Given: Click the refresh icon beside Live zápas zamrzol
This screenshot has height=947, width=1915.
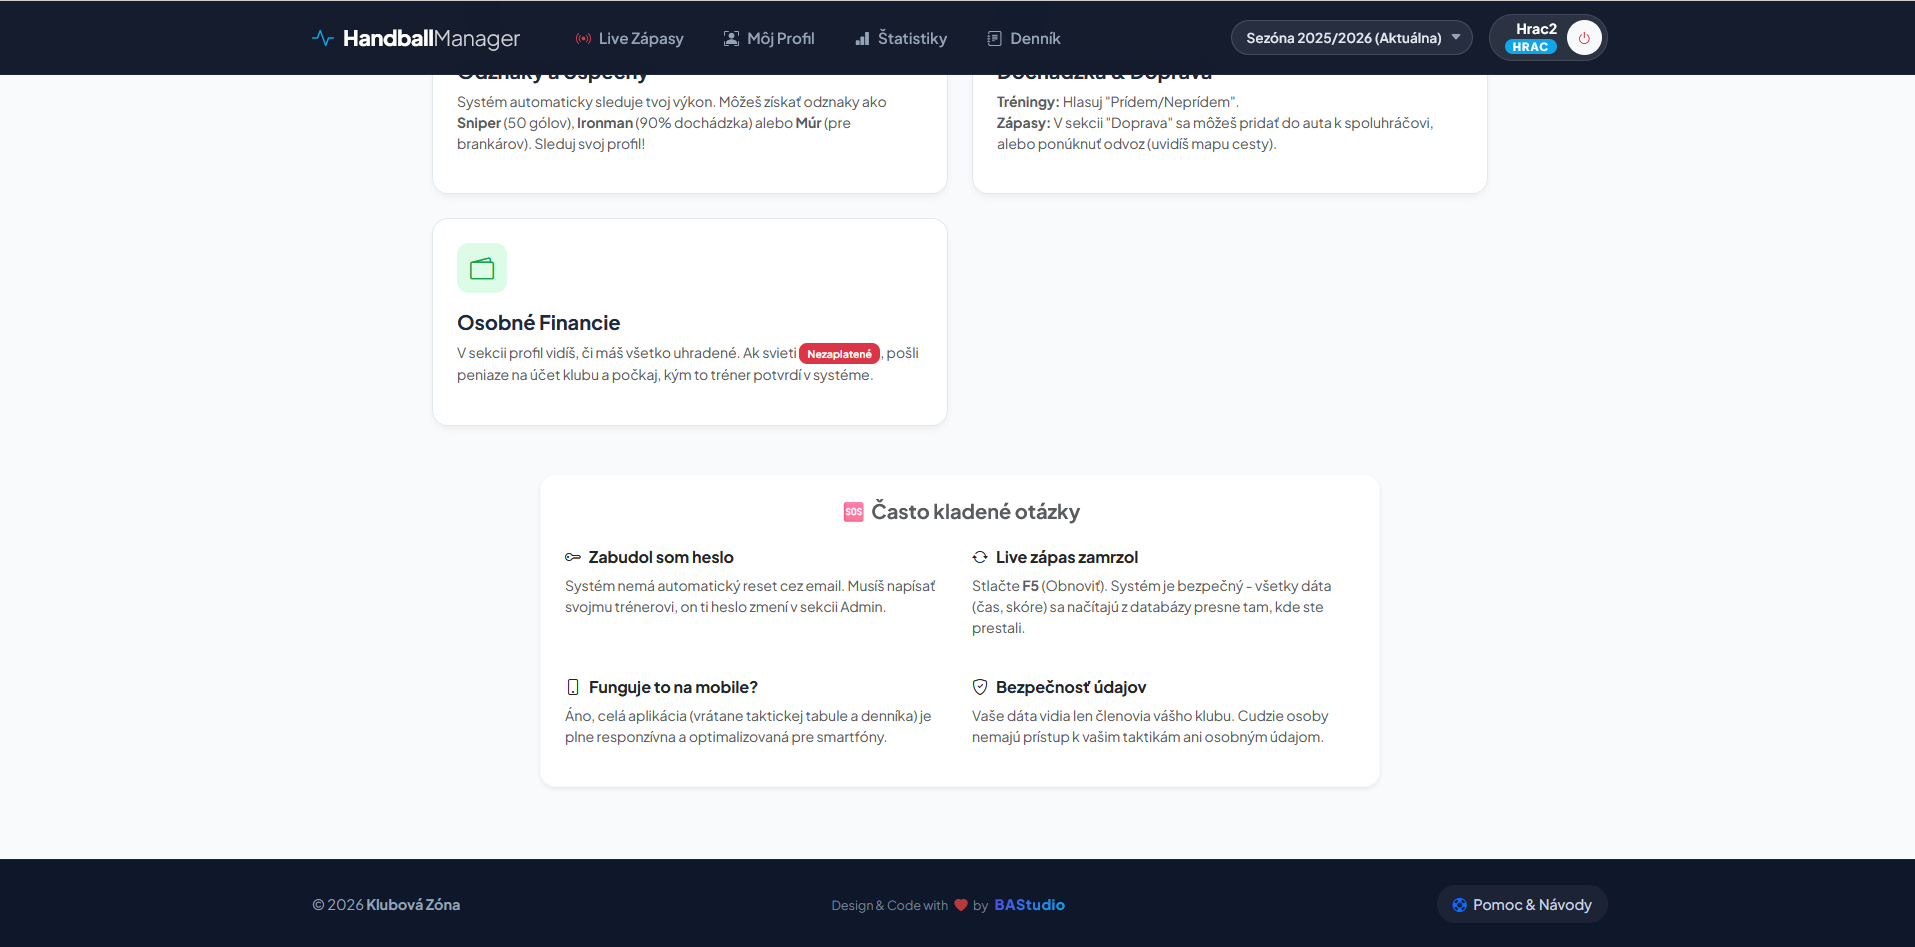Looking at the screenshot, I should [980, 557].
